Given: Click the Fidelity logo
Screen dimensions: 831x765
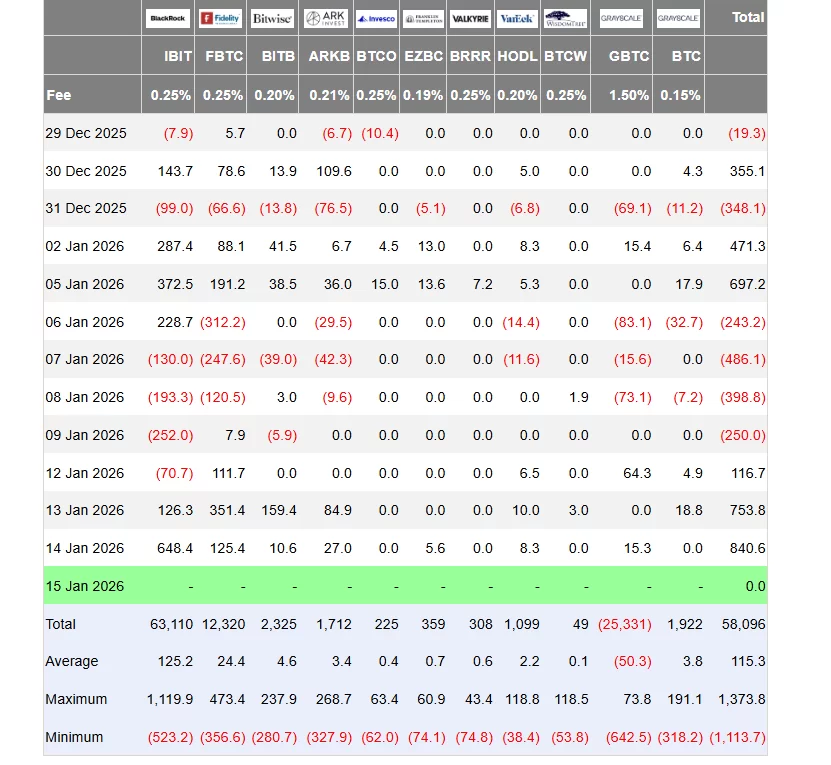Looking at the screenshot, I should pos(220,18).
